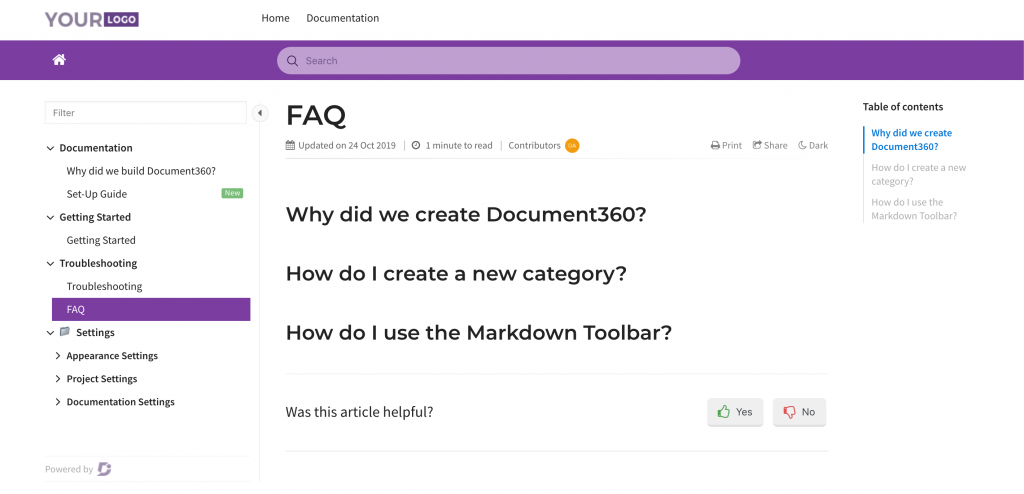Viewport: 1024px width, 494px height.
Task: Collapse the Documentation category chevron
Action: pos(50,148)
